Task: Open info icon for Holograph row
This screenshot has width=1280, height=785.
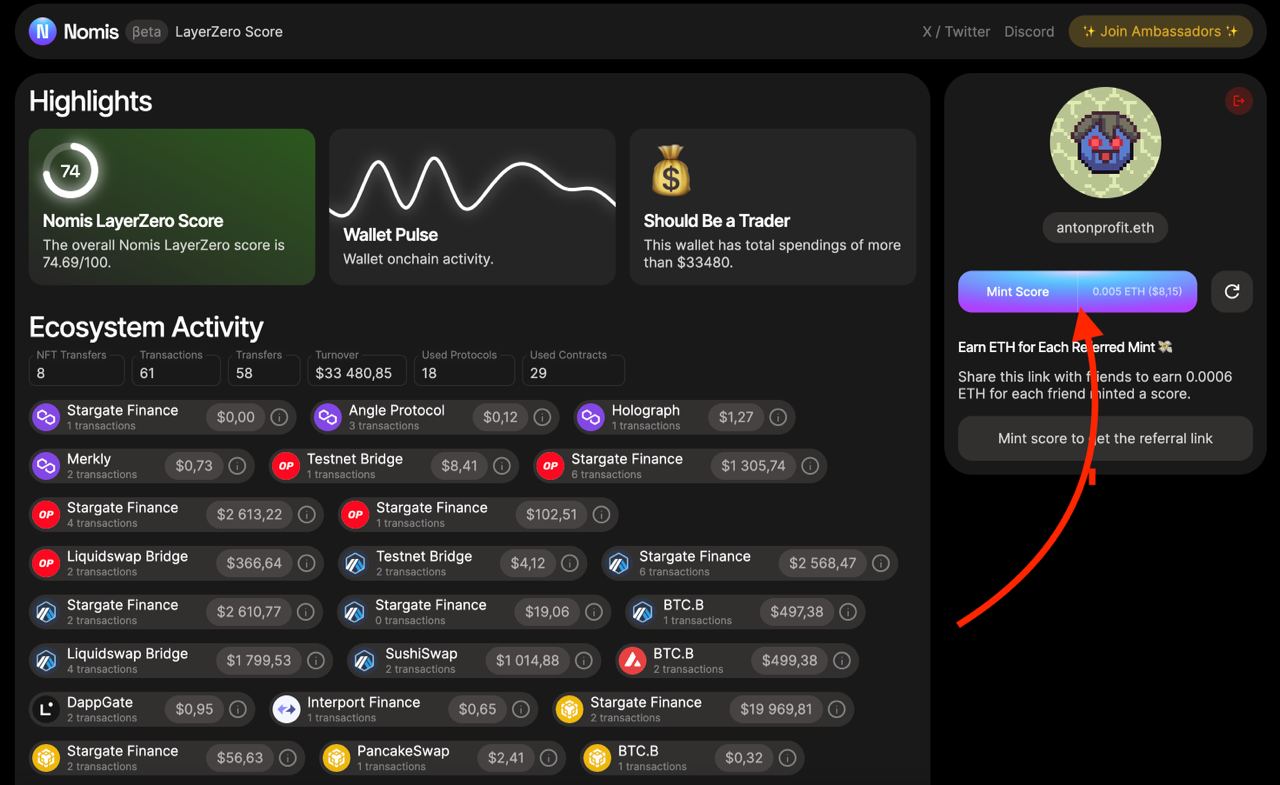Action: (777, 417)
